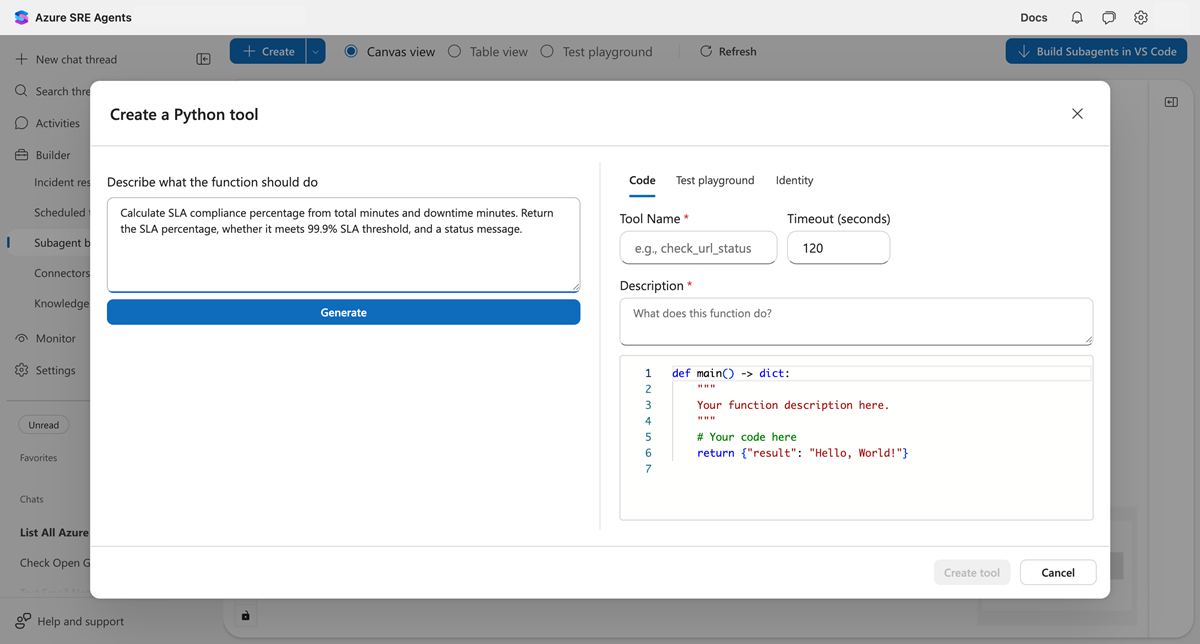Expand the right side panel
This screenshot has height=644, width=1200.
click(1170, 101)
